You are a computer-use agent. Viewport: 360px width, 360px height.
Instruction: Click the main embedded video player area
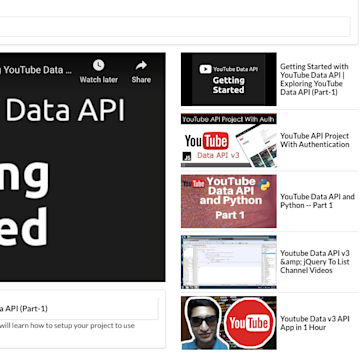pyautogui.click(x=83, y=167)
